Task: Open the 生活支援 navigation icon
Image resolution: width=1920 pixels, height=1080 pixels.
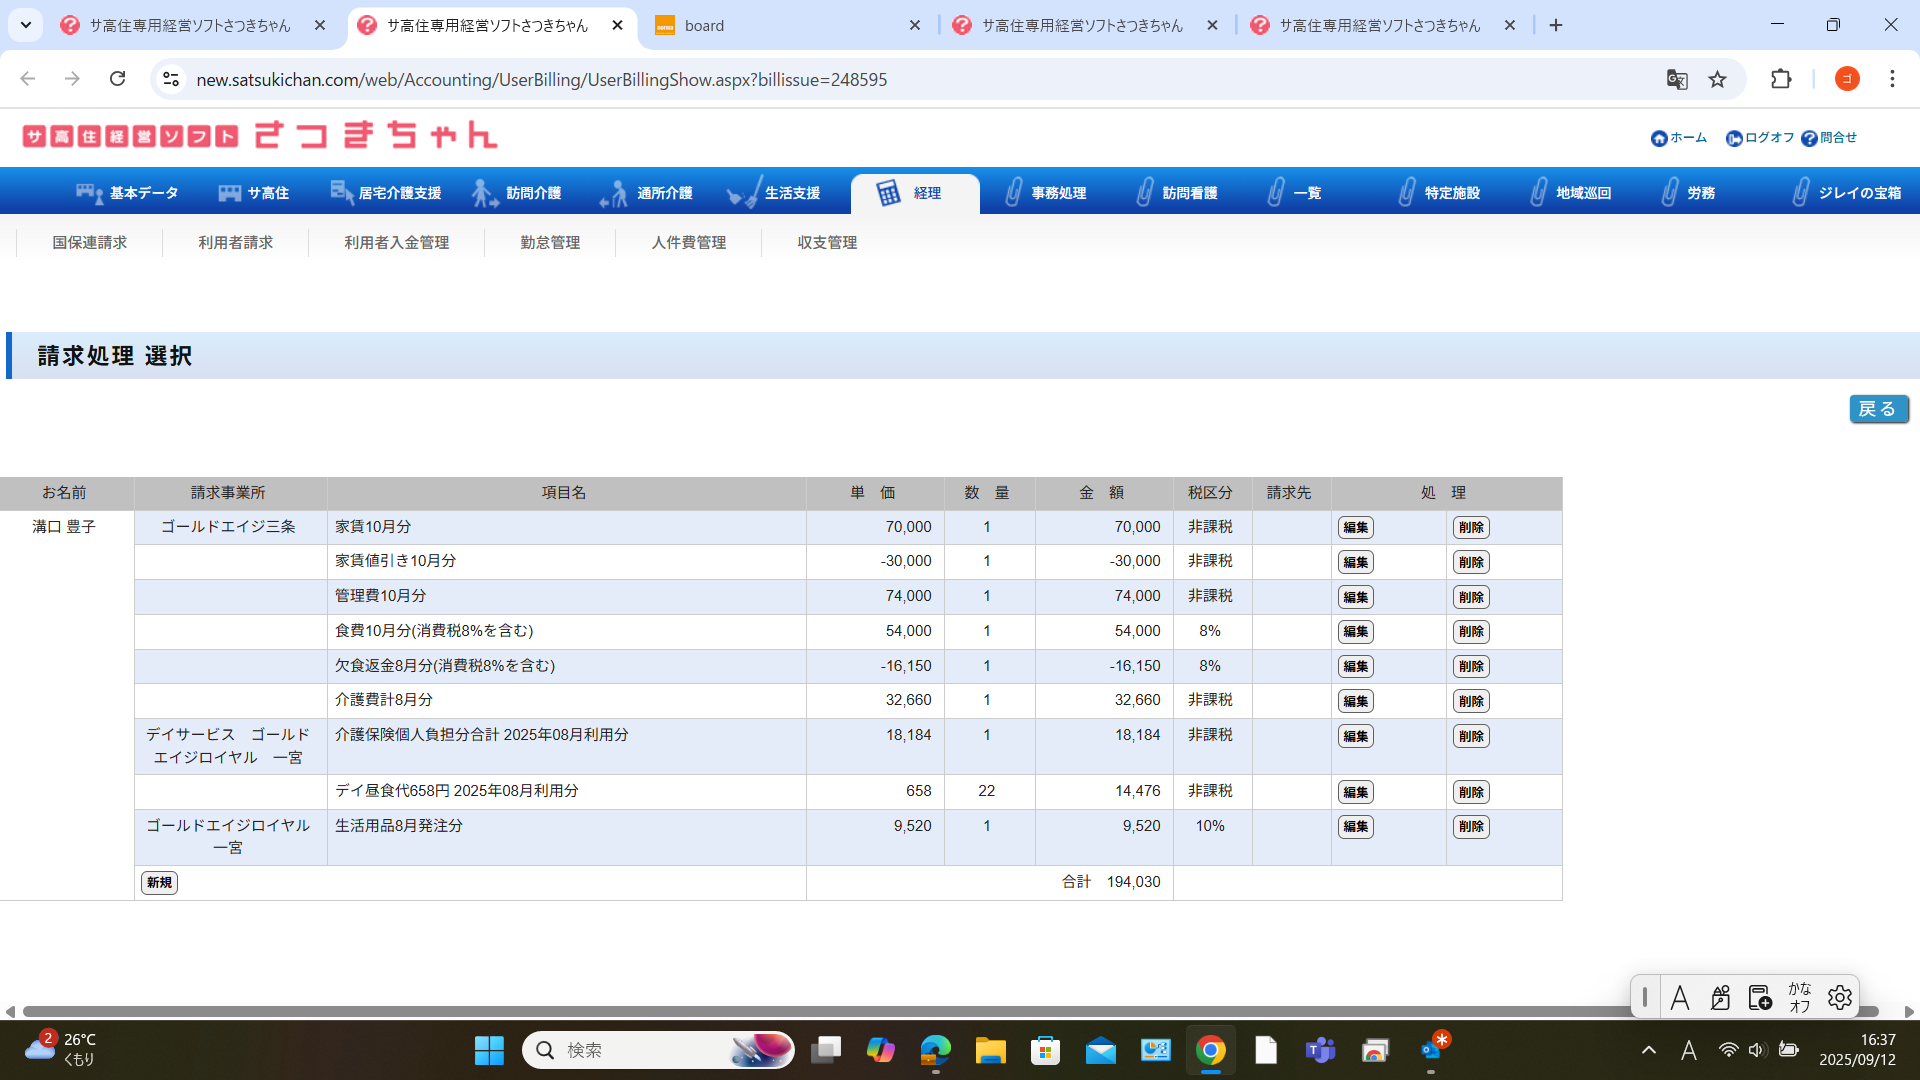Action: (x=744, y=193)
